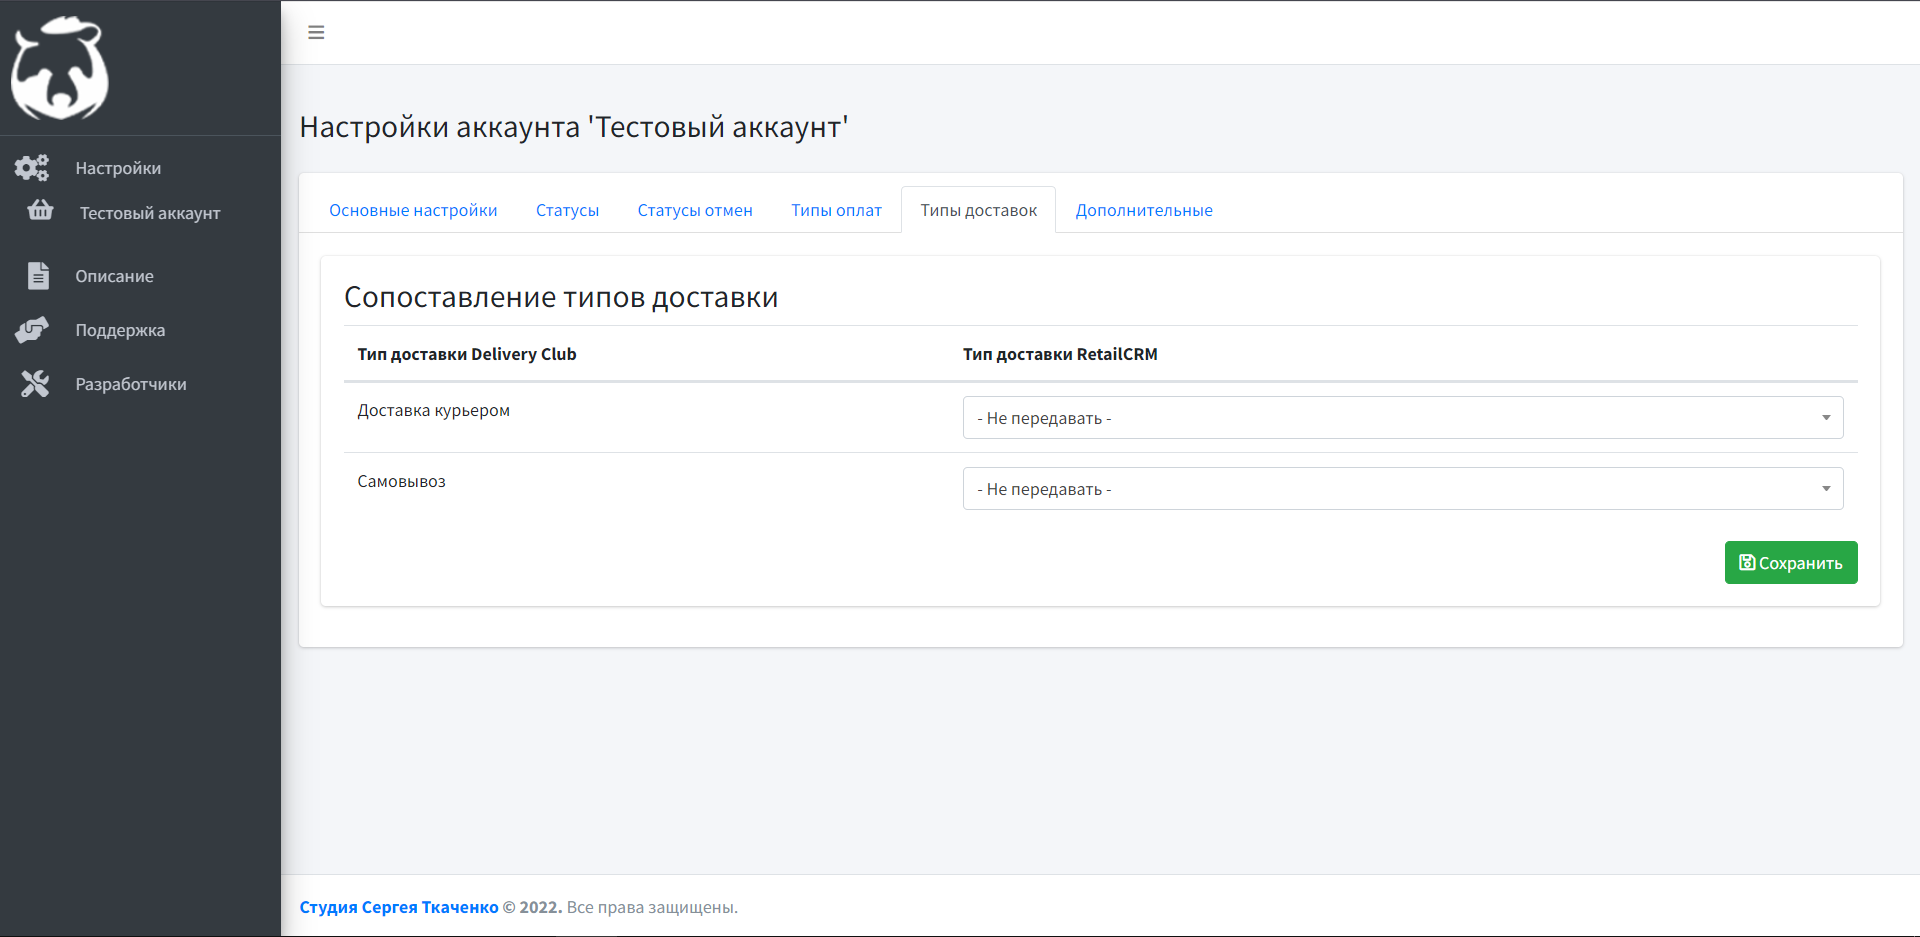Open the RetailCRM dropdown for Доставка курьером

click(1403, 418)
